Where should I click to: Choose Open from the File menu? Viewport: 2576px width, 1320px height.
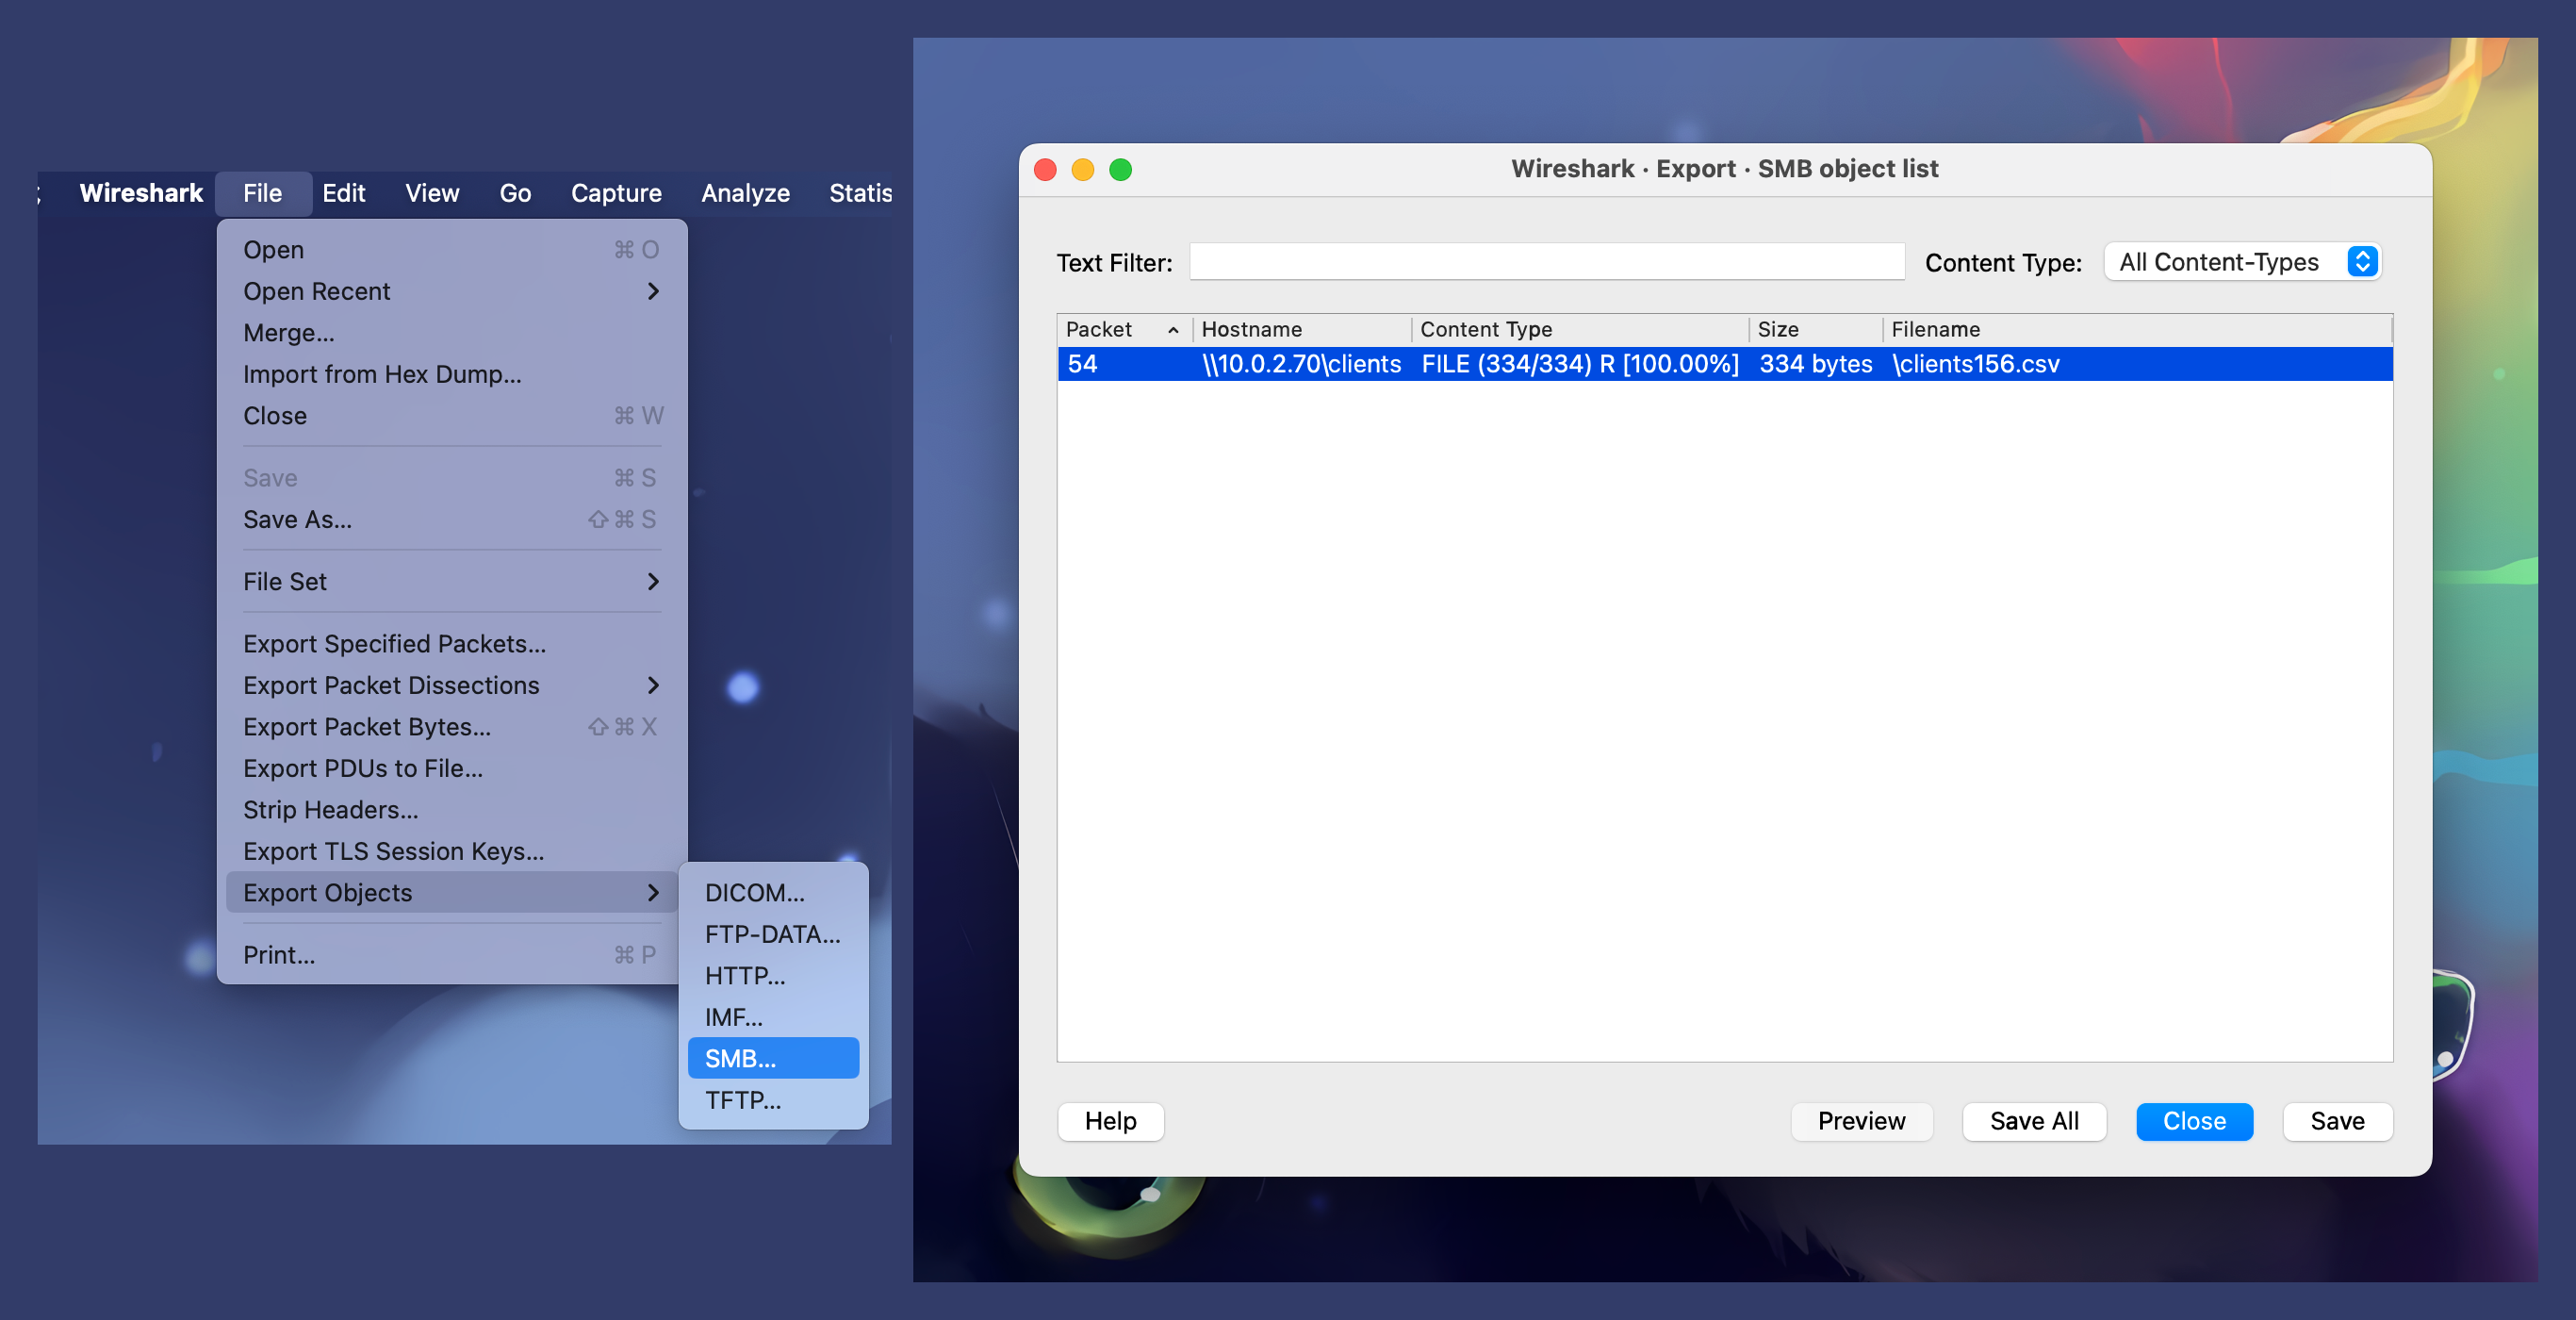coord(452,250)
